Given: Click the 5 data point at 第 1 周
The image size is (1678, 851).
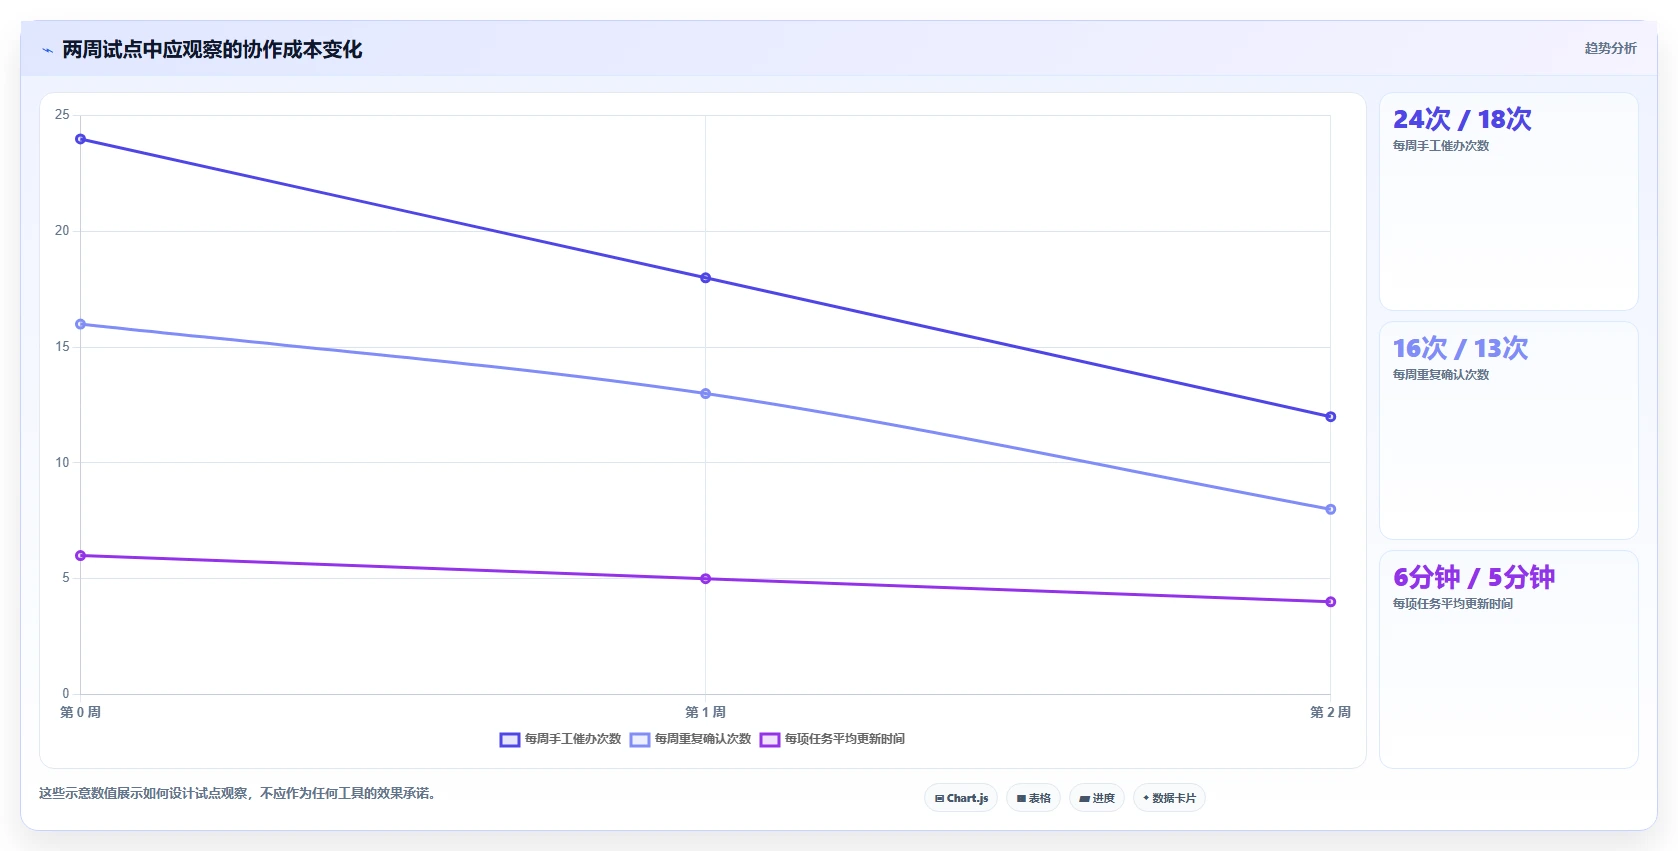Looking at the screenshot, I should 706,579.
